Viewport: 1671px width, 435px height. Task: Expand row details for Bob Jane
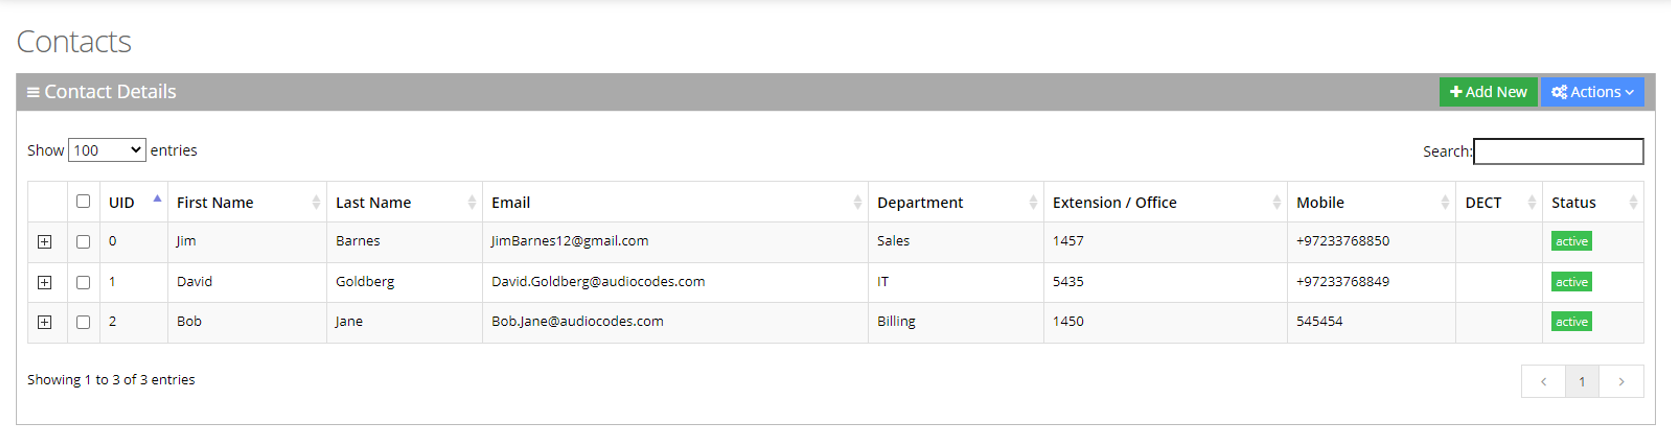click(45, 322)
